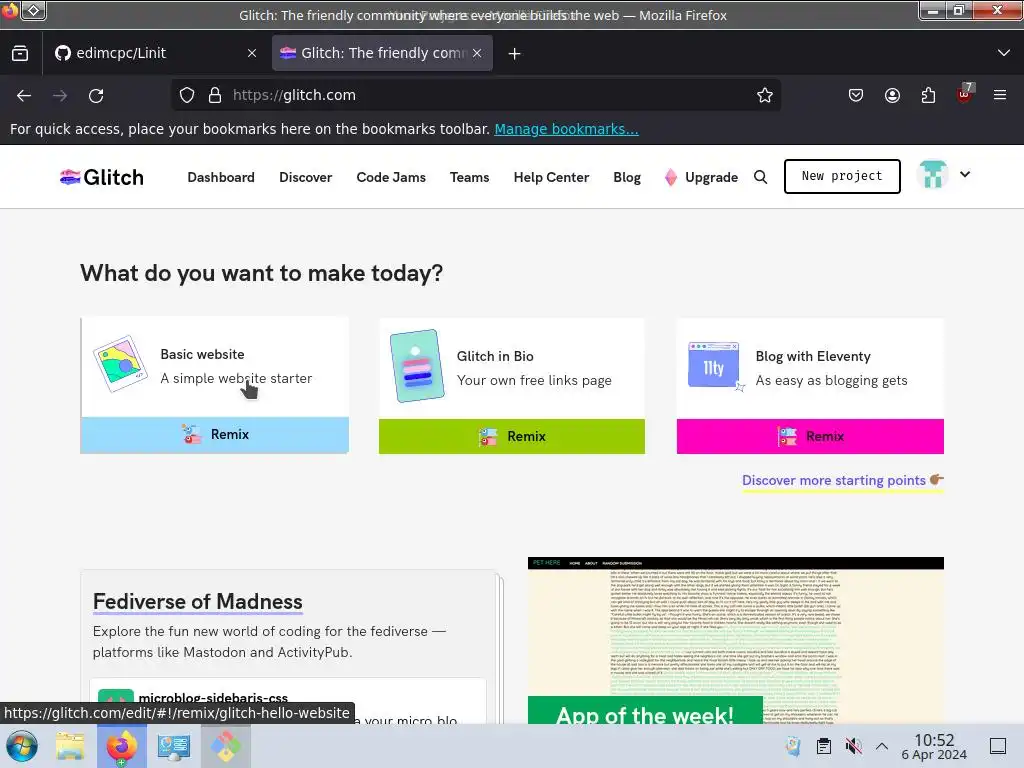Screen dimensions: 1024x768
Task: Open the Glitch site search magnifier
Action: pos(760,177)
